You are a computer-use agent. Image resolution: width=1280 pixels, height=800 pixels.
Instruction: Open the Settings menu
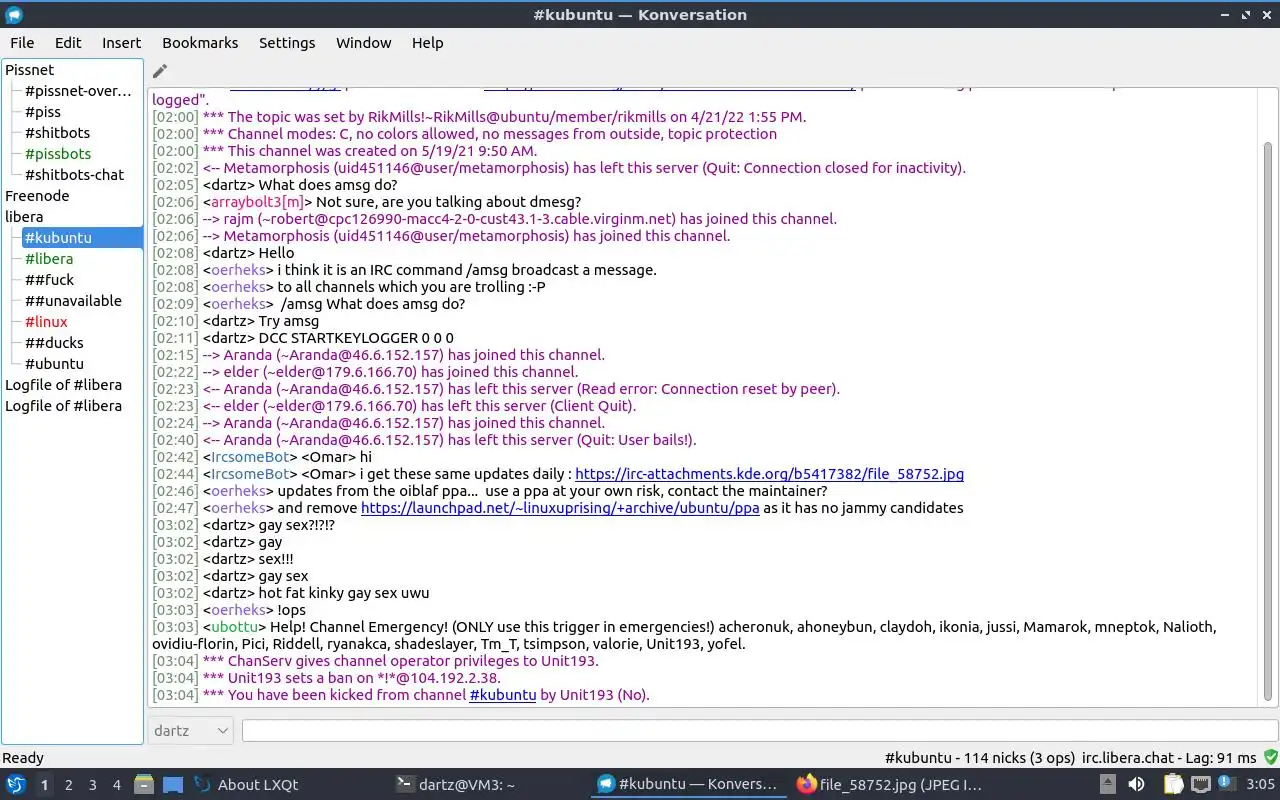[x=287, y=43]
